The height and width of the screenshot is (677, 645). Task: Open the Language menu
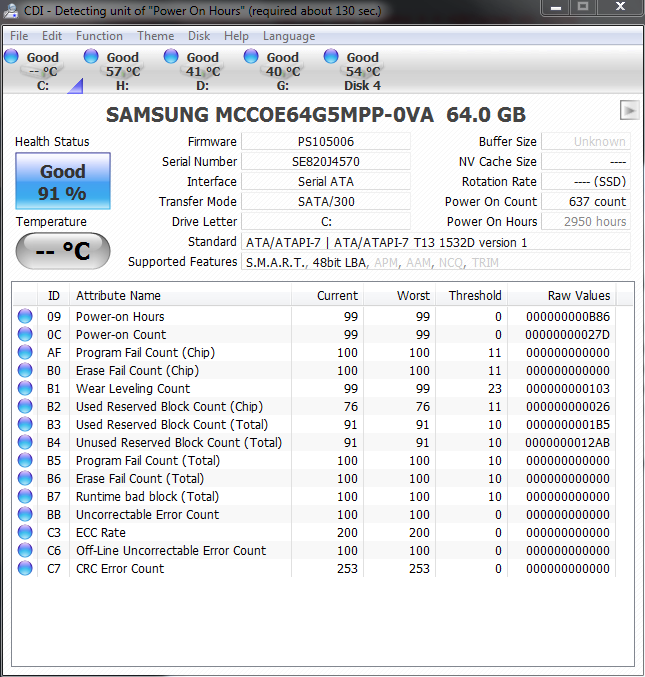pyautogui.click(x=289, y=36)
